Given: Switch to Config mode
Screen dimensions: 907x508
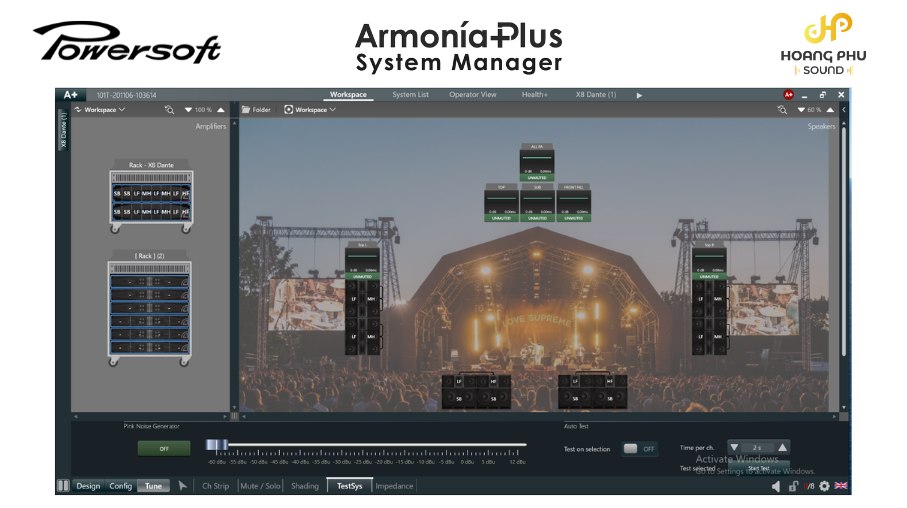Looking at the screenshot, I should pyautogui.click(x=120, y=486).
